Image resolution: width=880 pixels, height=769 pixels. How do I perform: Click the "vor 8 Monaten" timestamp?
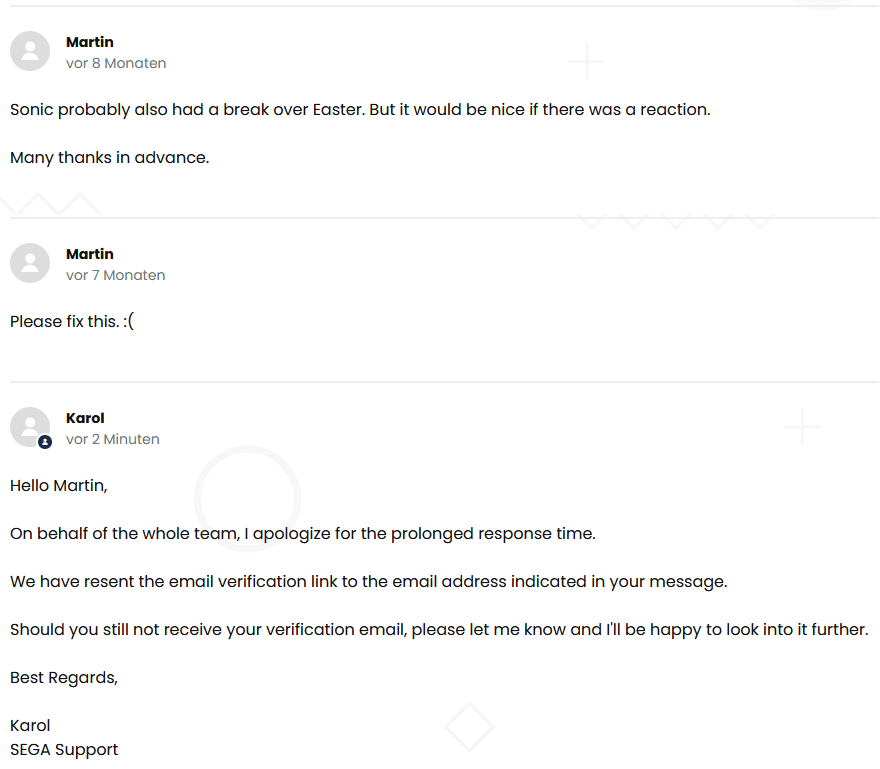[116, 63]
